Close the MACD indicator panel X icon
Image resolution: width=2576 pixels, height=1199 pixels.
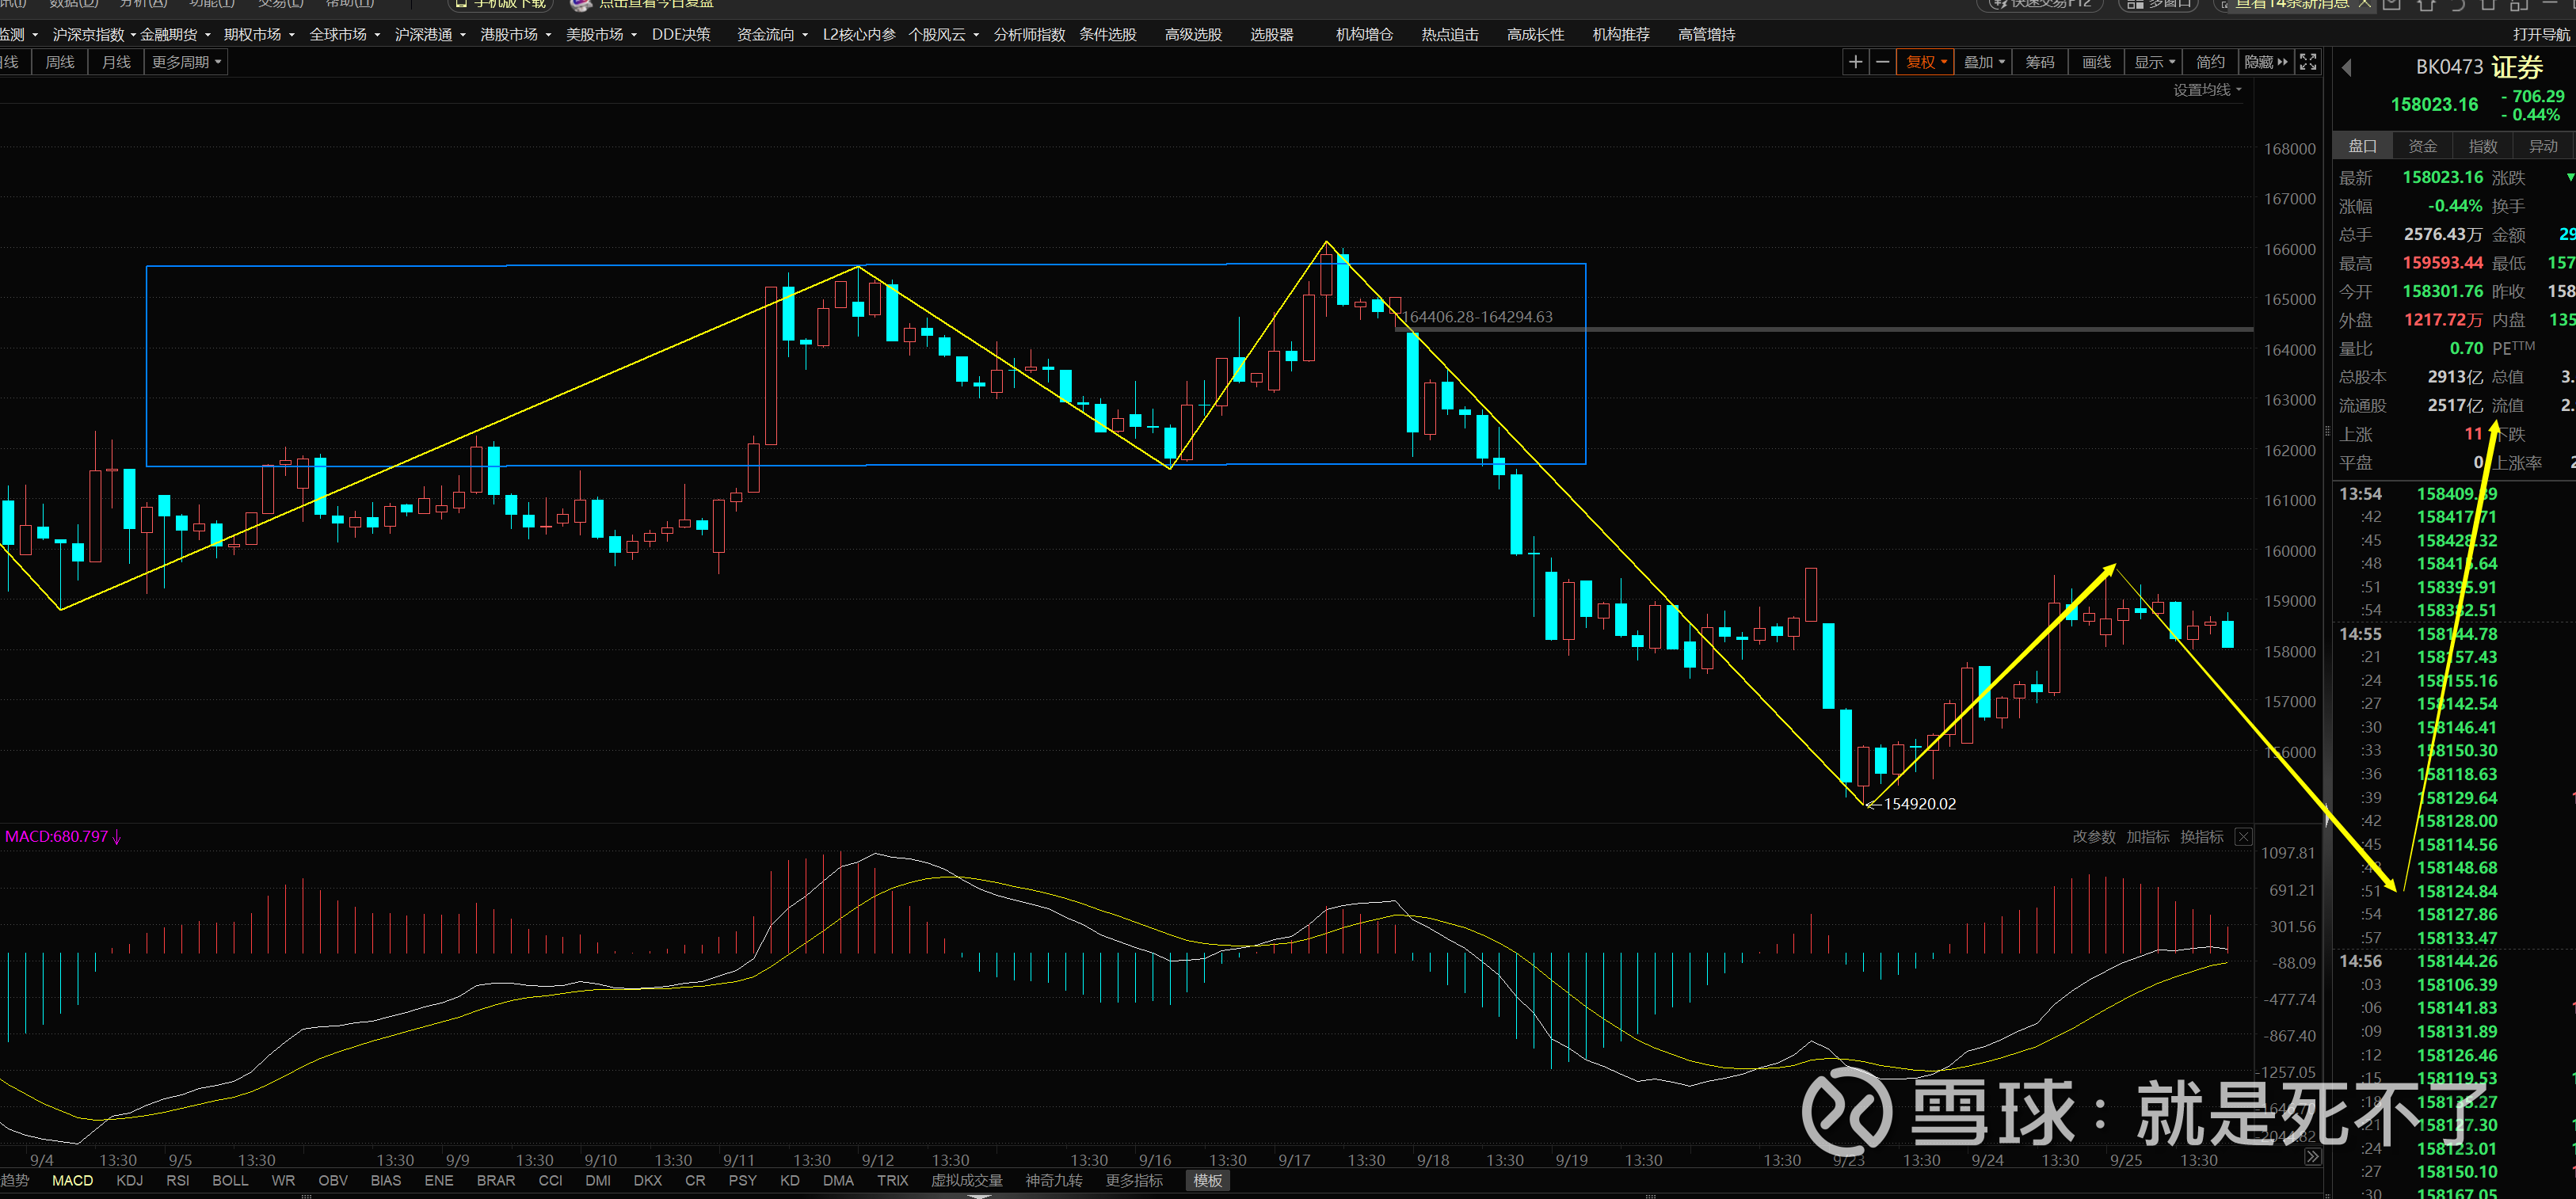tap(2243, 837)
